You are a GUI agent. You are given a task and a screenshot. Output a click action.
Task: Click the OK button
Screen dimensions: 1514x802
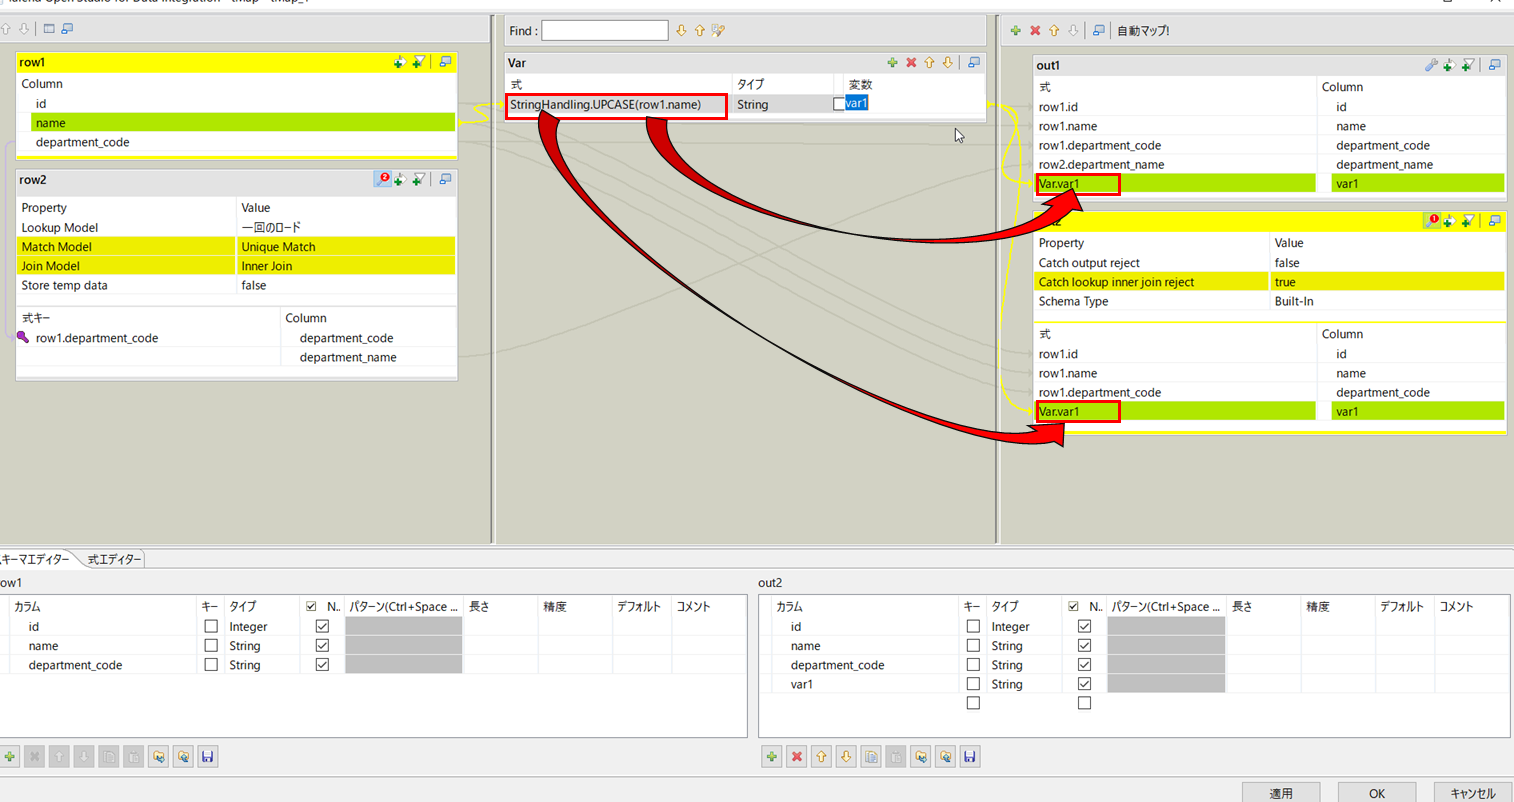pos(1377,793)
